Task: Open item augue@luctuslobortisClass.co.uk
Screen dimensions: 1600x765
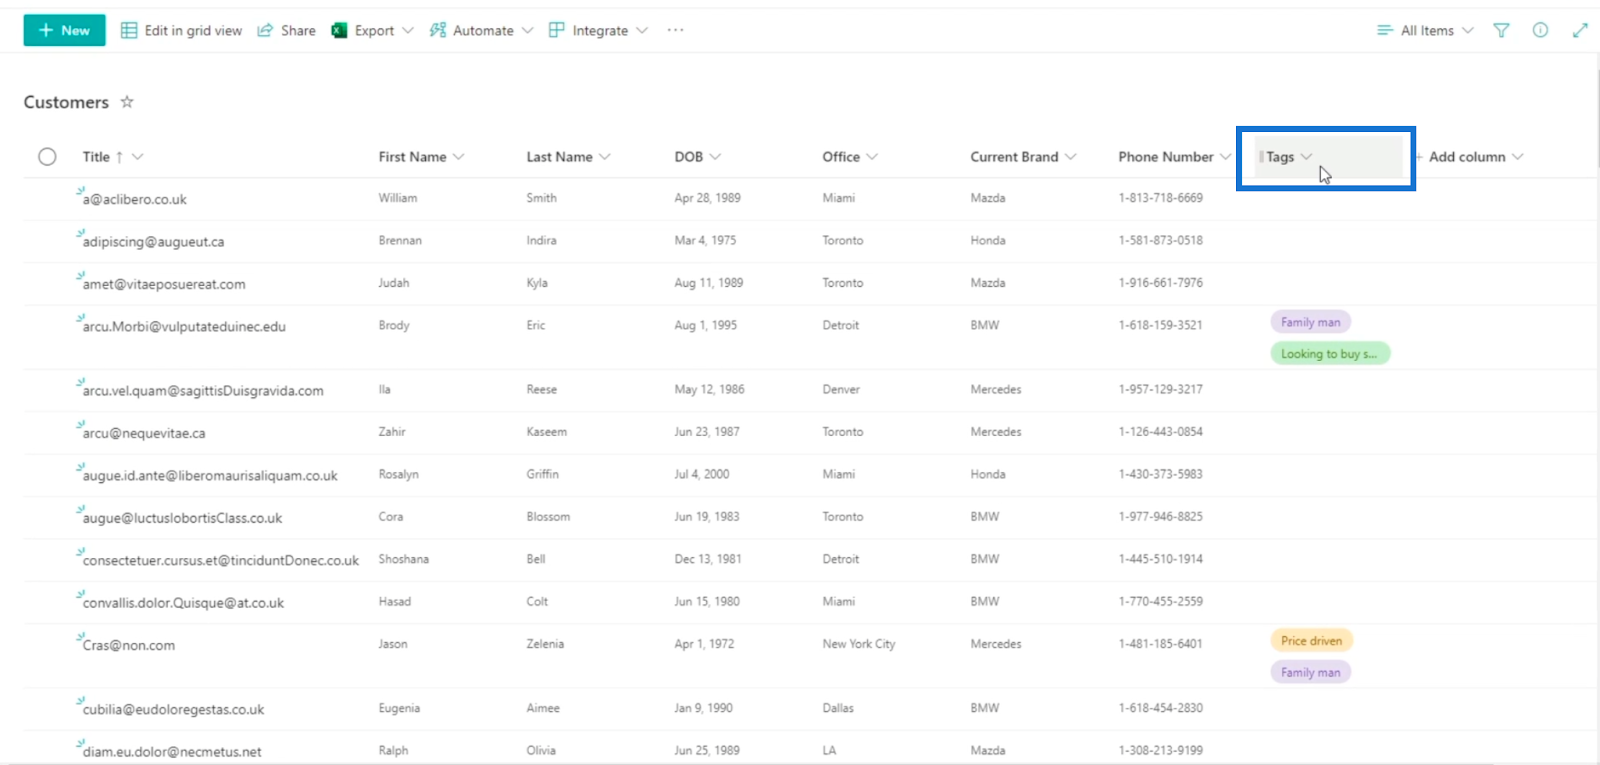Action: [182, 518]
